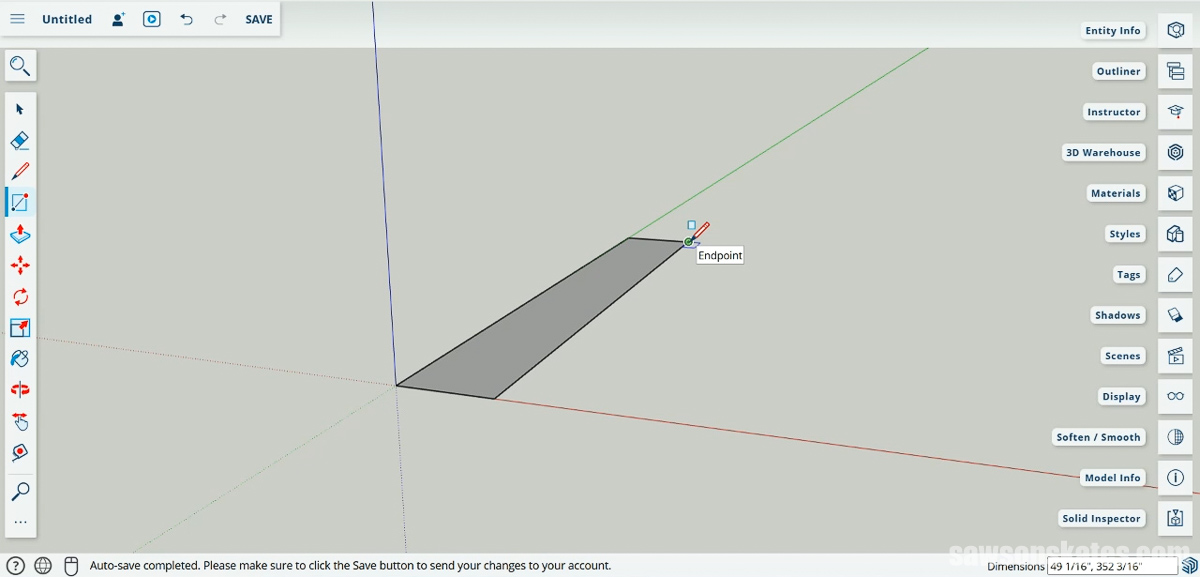Viewport: 1200px width, 577px height.
Task: Open the Solid Inspector panel icon
Action: [x=1176, y=518]
